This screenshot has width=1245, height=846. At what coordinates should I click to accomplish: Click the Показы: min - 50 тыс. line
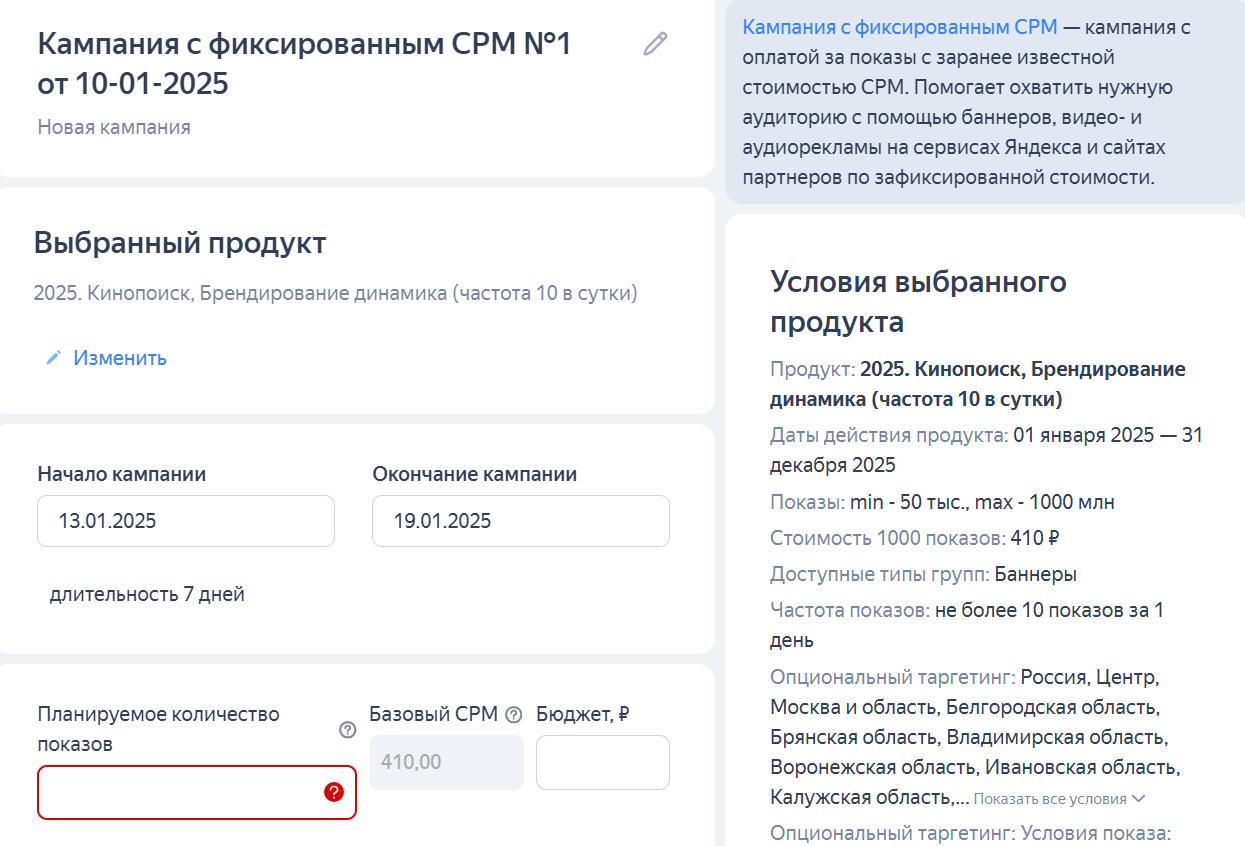(x=942, y=502)
